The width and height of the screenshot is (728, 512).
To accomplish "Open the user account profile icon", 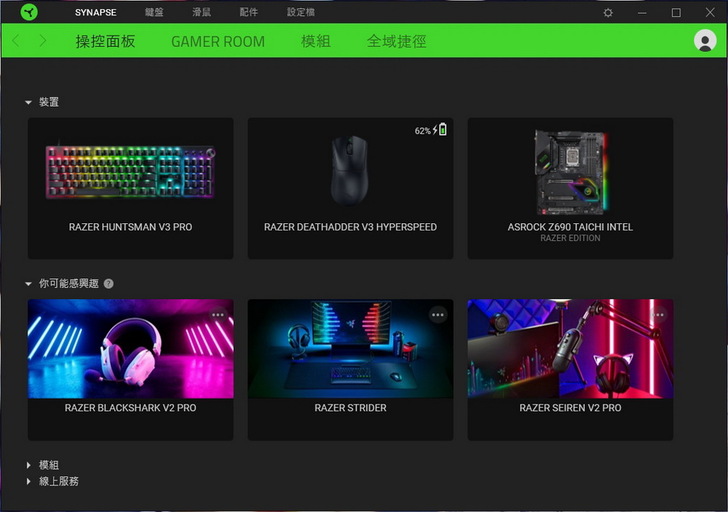I will pos(705,41).
